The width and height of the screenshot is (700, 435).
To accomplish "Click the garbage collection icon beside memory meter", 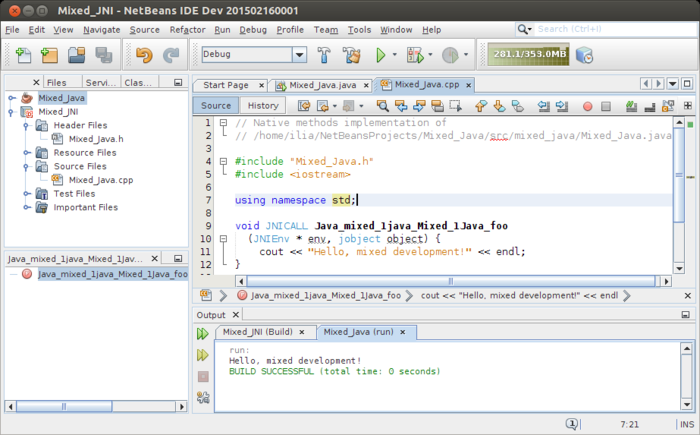I will [585, 55].
